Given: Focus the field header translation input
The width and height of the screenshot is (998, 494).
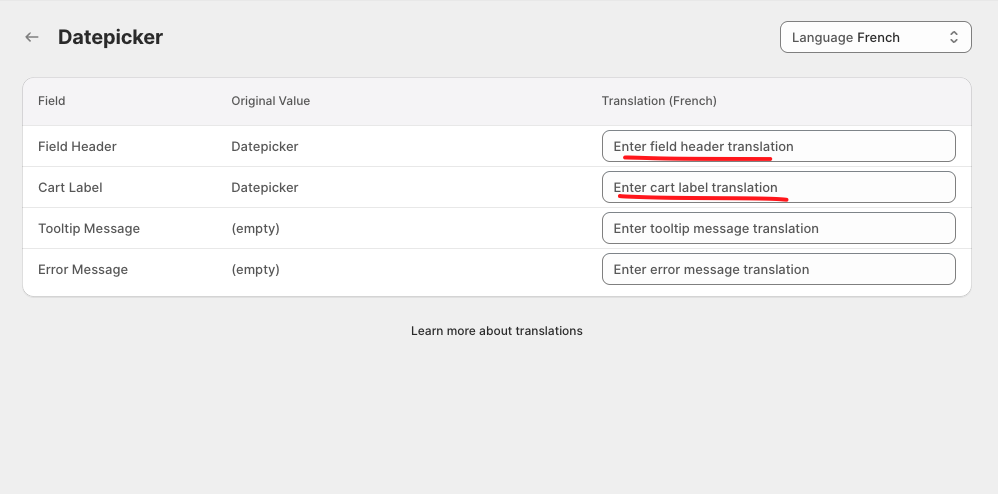Looking at the screenshot, I should pyautogui.click(x=778, y=146).
